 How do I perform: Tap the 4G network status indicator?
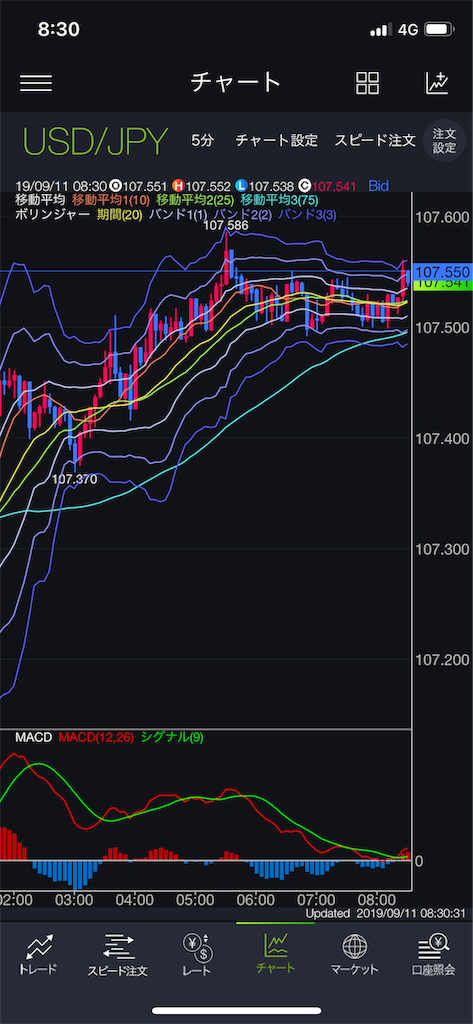tap(408, 29)
